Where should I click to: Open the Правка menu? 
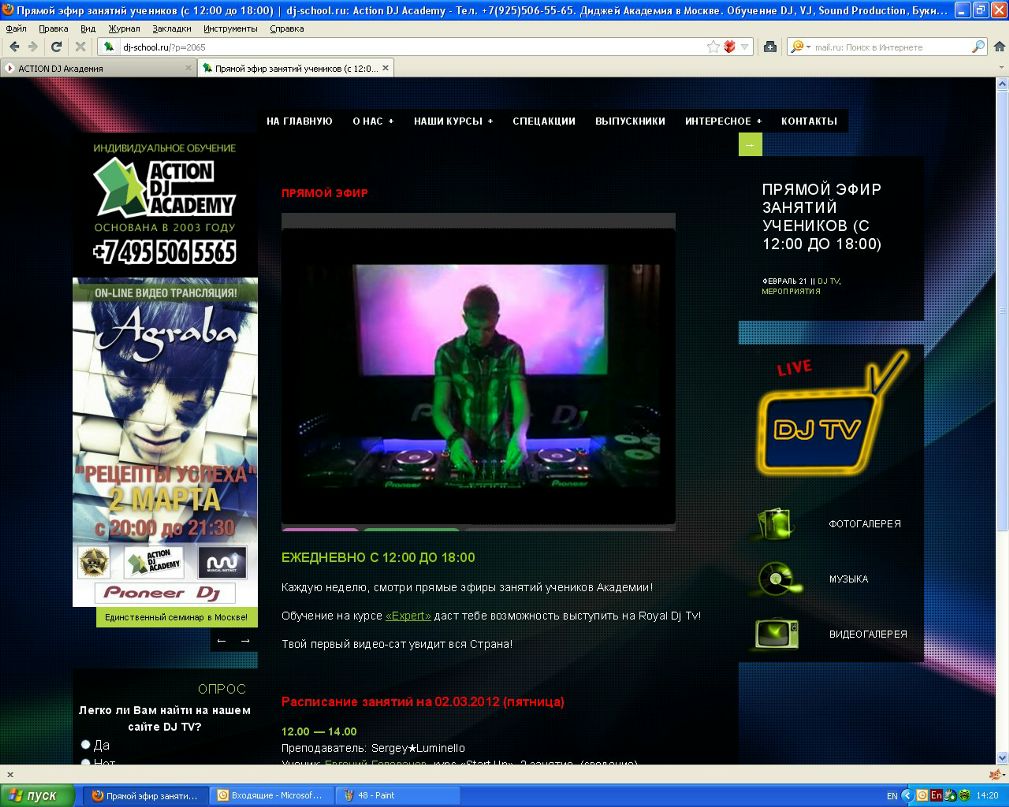53,28
